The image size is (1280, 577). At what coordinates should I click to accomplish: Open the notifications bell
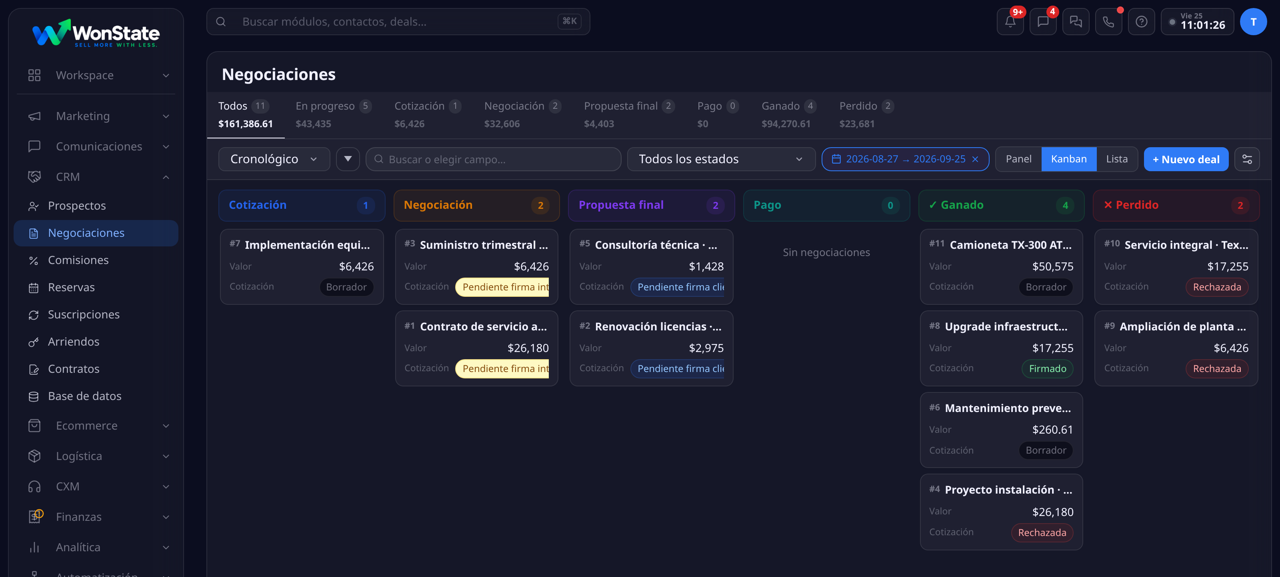(1010, 21)
